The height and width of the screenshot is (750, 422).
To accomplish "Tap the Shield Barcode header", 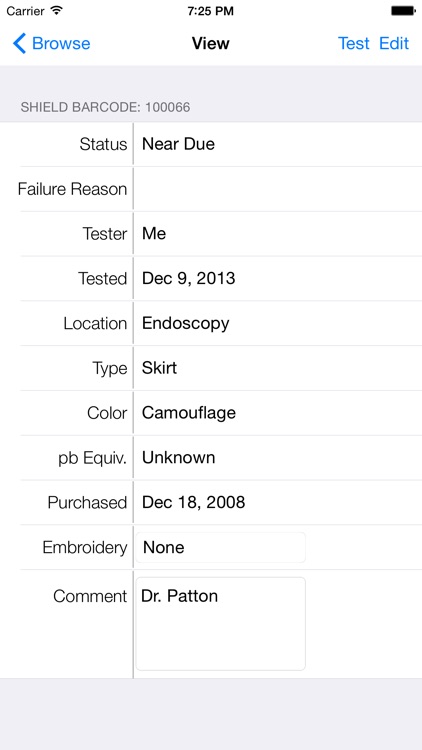I will [105, 107].
